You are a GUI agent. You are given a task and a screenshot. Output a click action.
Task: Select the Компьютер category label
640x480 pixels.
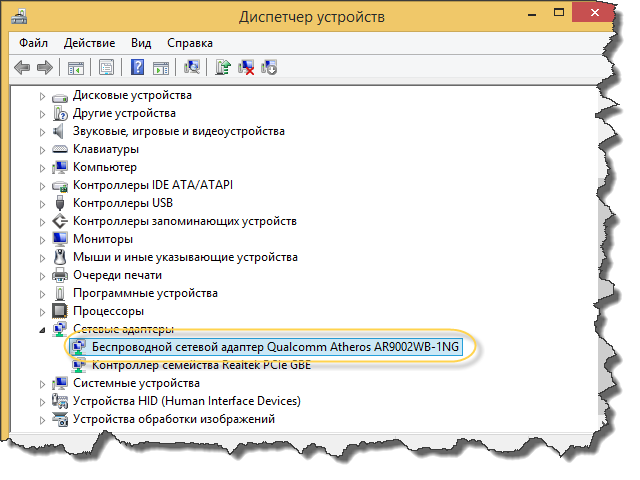(105, 167)
